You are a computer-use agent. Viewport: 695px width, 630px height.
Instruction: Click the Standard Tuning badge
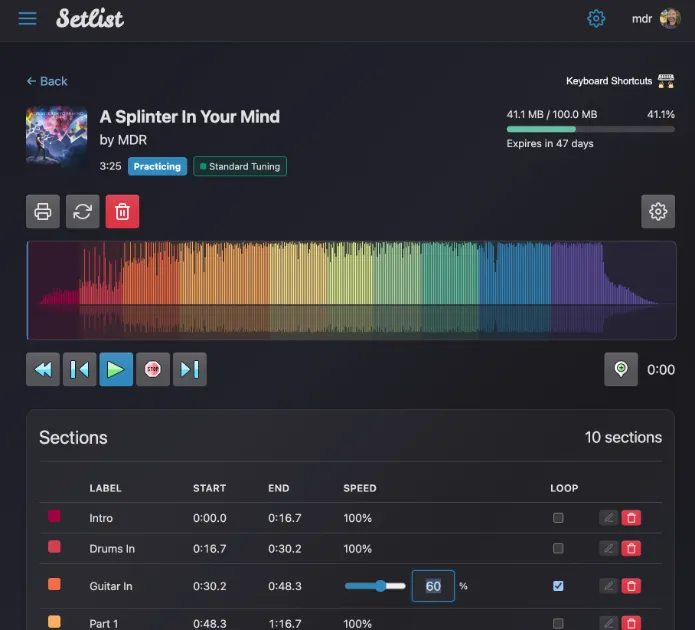(240, 166)
